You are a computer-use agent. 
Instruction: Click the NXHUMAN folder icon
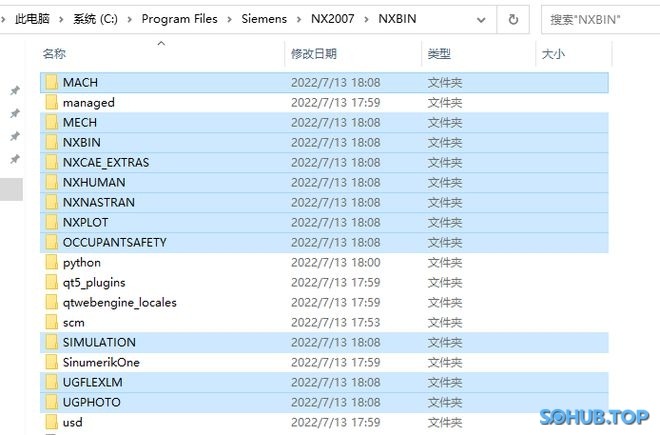click(51, 182)
